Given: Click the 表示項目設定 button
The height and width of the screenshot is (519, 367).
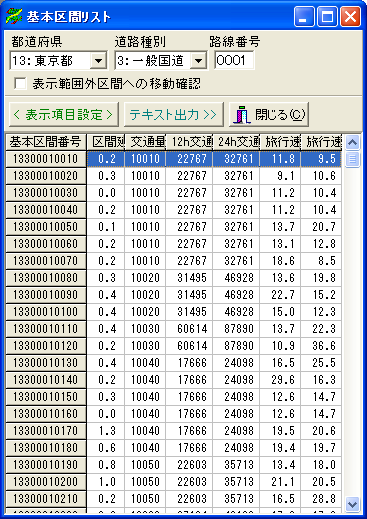Looking at the screenshot, I should [64, 115].
